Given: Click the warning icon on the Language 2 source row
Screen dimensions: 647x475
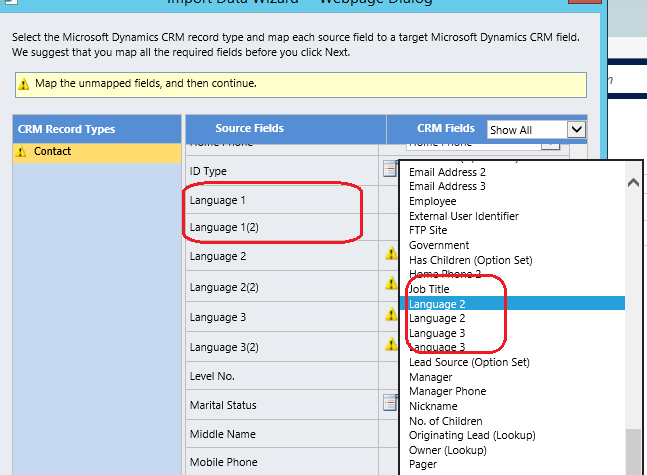Looking at the screenshot, I should (391, 253).
